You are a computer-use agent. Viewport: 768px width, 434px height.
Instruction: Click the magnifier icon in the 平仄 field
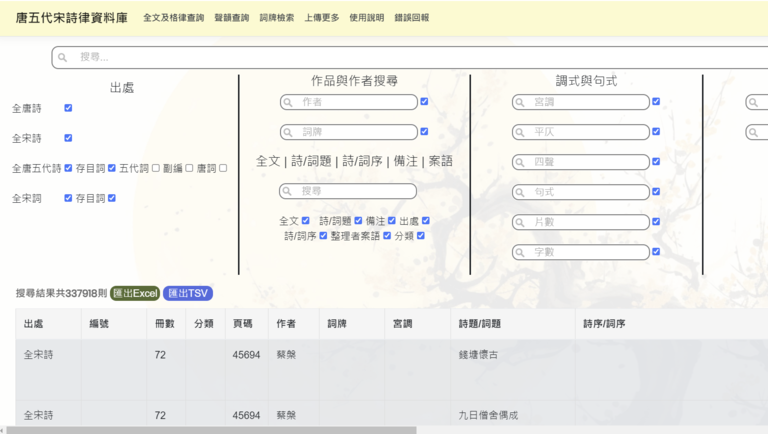(x=523, y=132)
